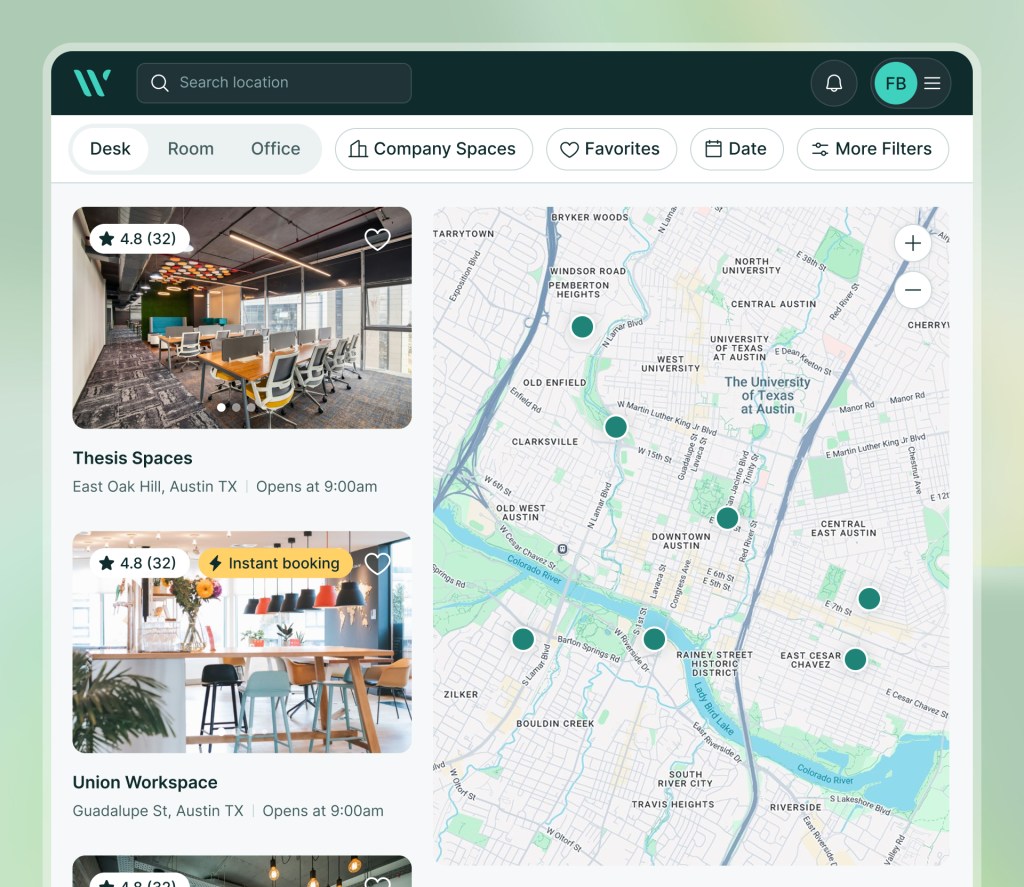Select the map pin near East Cesar Chavez
The width and height of the screenshot is (1024, 887).
pyautogui.click(x=856, y=659)
